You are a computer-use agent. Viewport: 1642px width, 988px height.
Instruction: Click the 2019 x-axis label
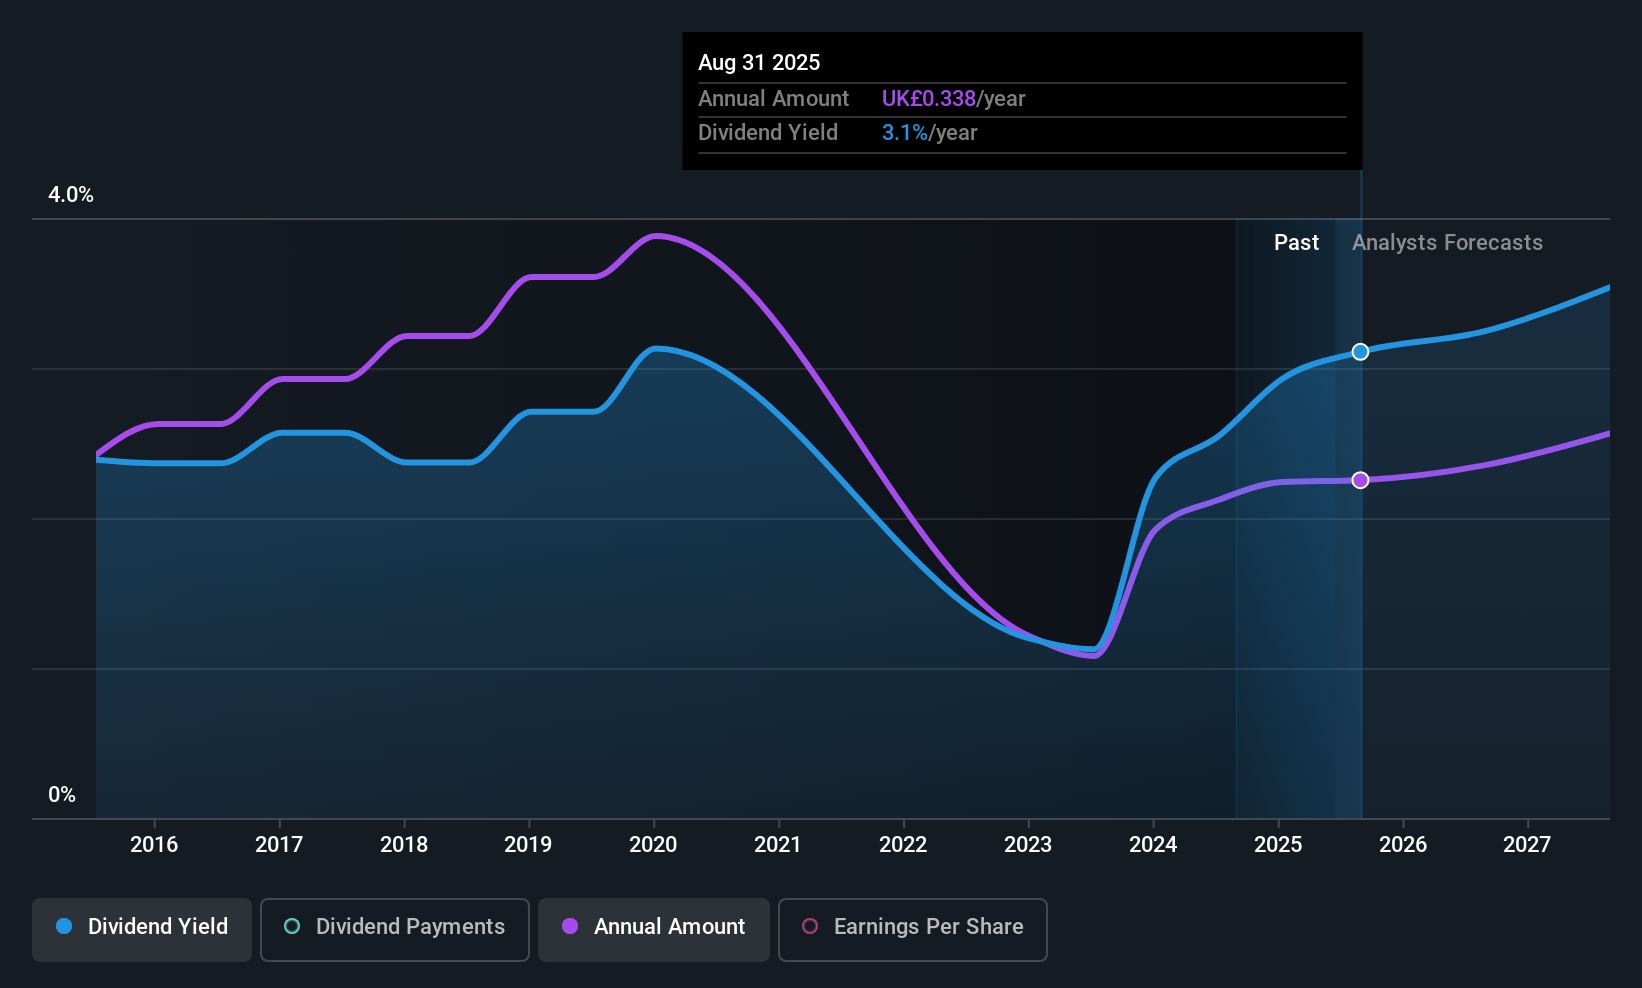click(x=528, y=845)
